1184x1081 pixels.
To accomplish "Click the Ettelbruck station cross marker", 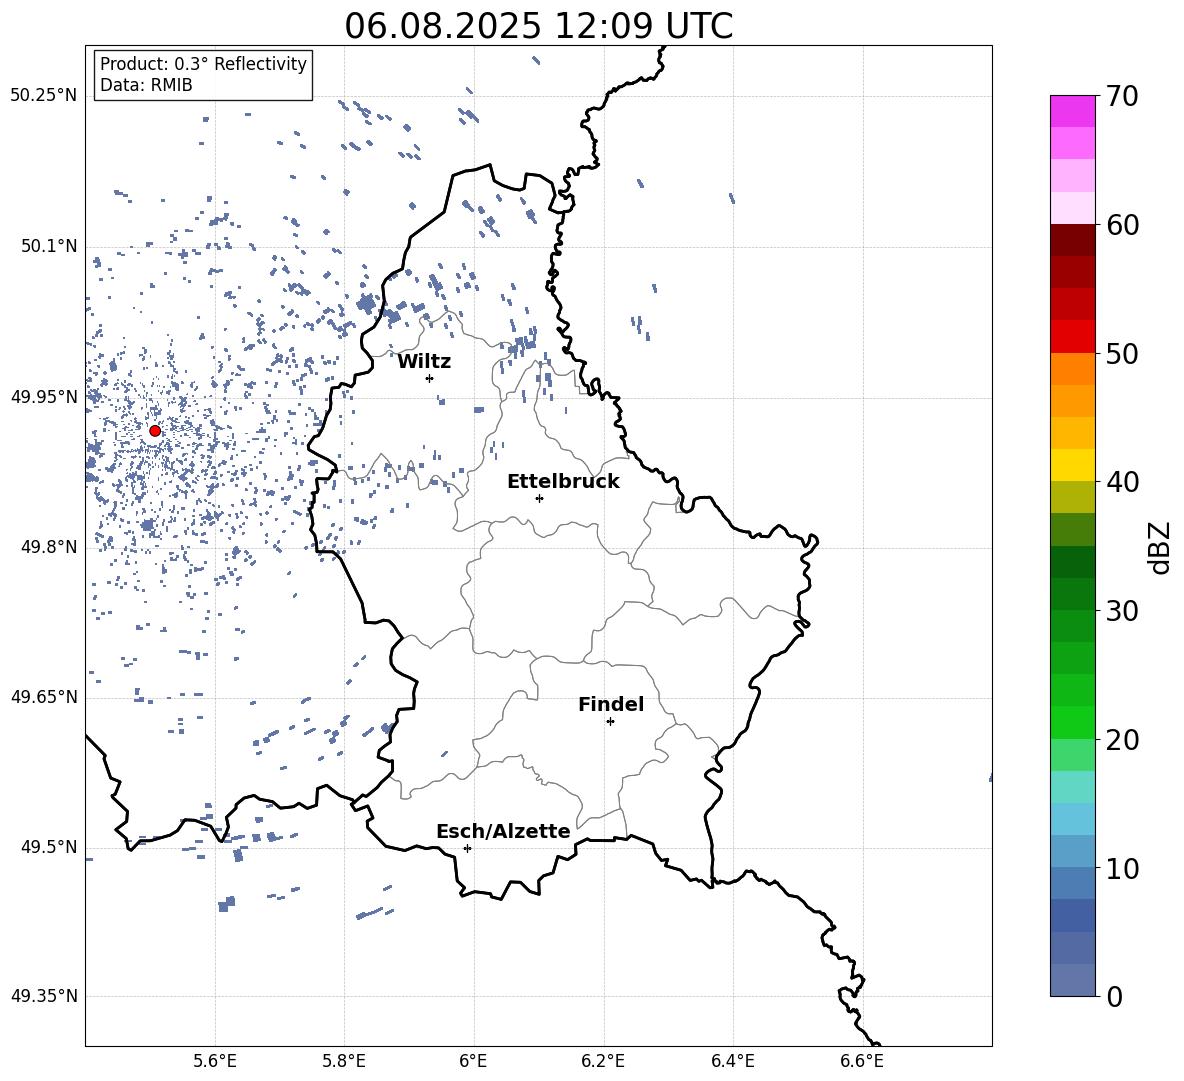I will (x=539, y=498).
